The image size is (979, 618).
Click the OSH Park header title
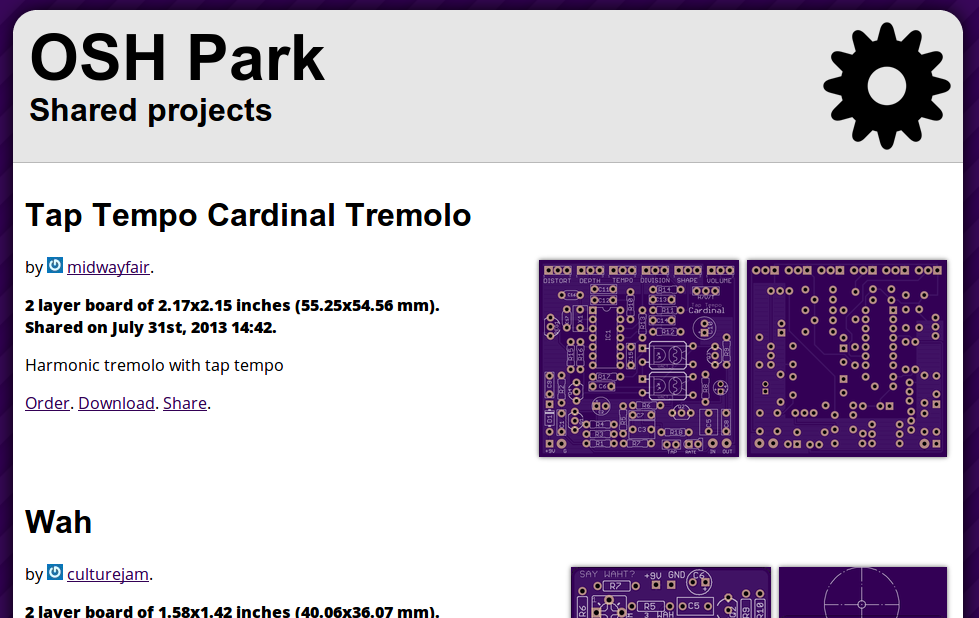[176, 58]
